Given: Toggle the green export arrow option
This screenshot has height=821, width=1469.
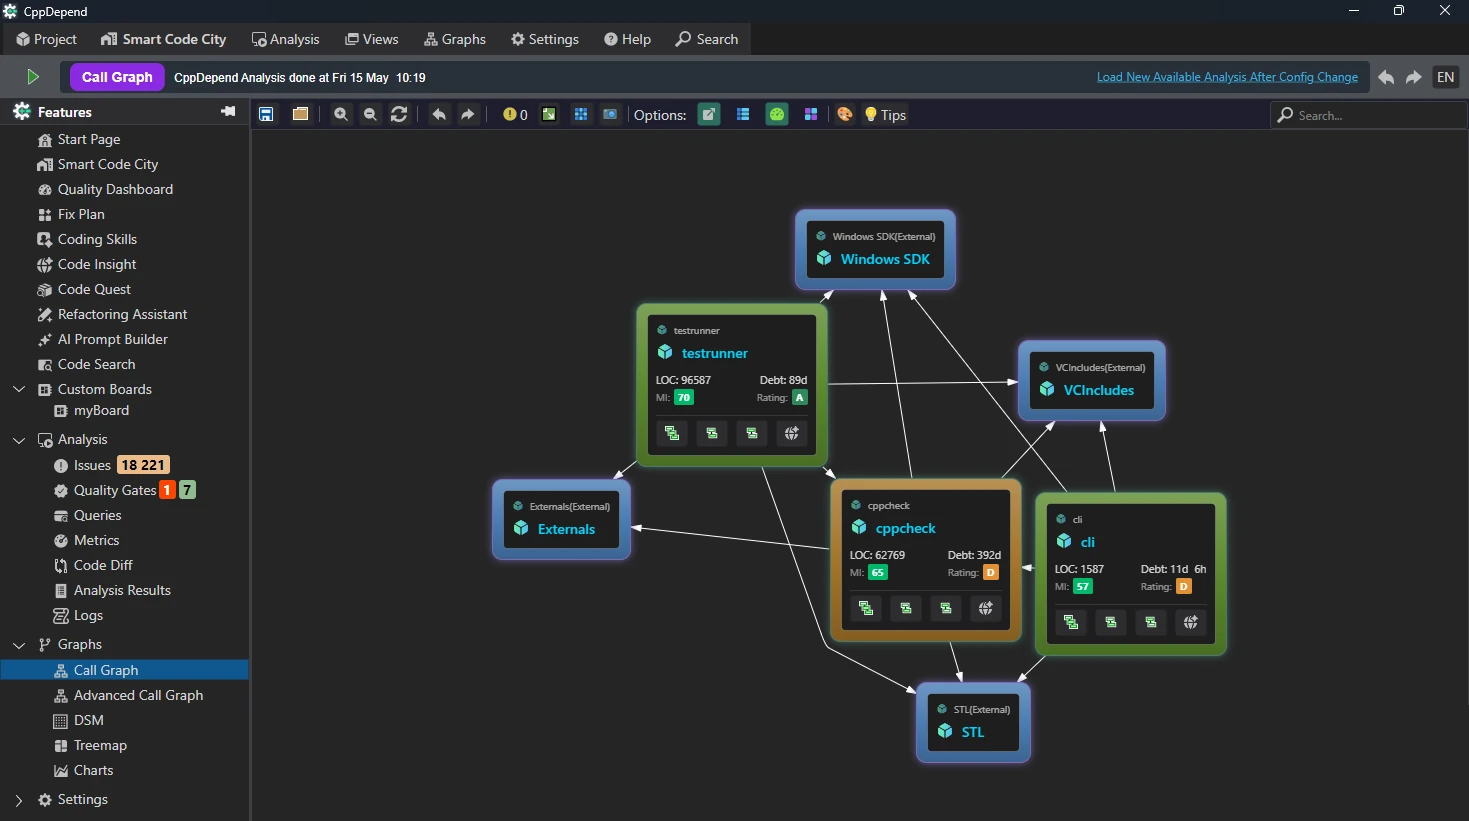Looking at the screenshot, I should [x=709, y=115].
